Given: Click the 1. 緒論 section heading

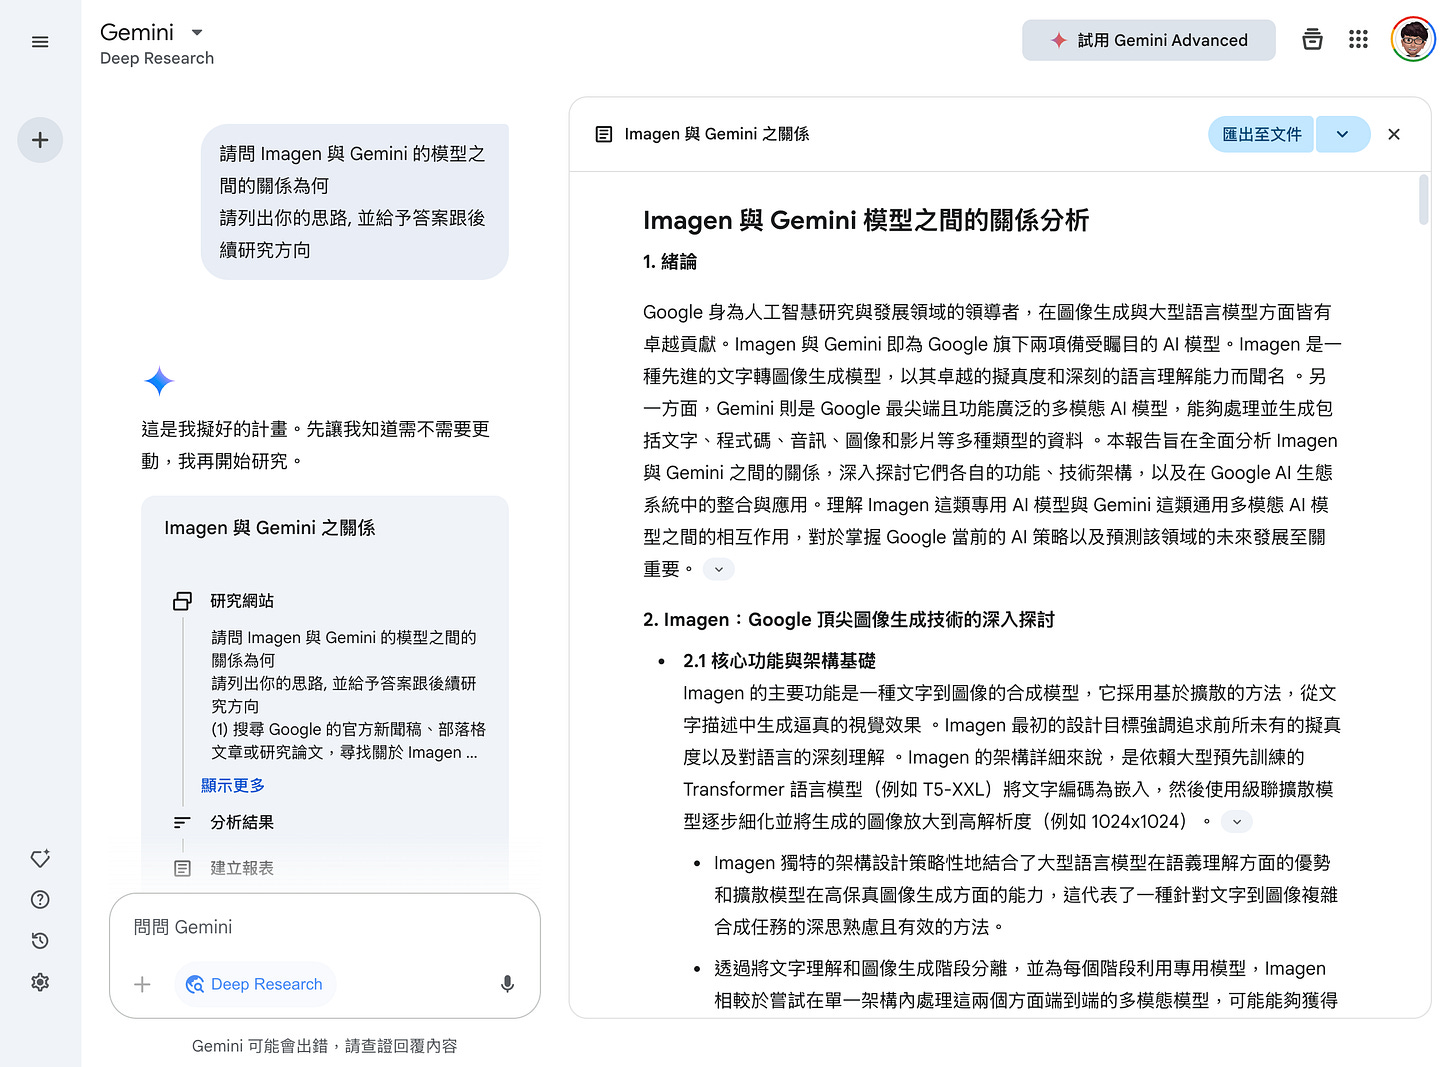Looking at the screenshot, I should tap(670, 262).
